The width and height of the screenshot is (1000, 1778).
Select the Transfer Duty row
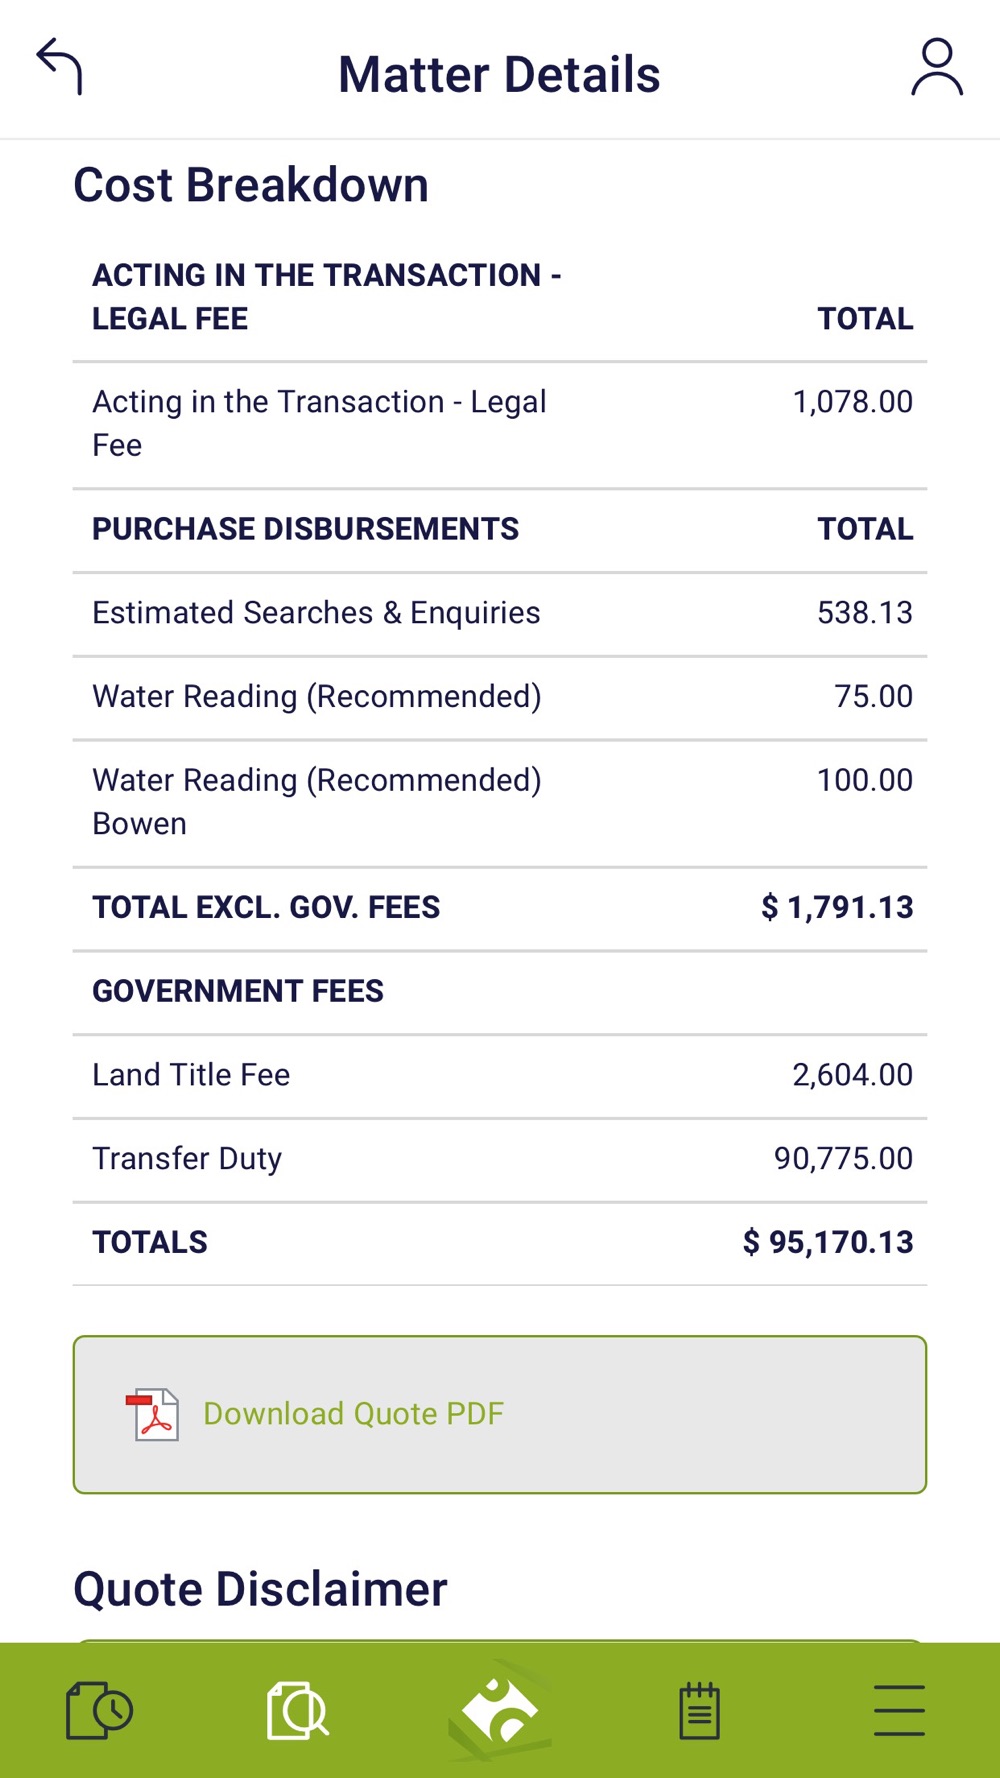[x=500, y=1159]
